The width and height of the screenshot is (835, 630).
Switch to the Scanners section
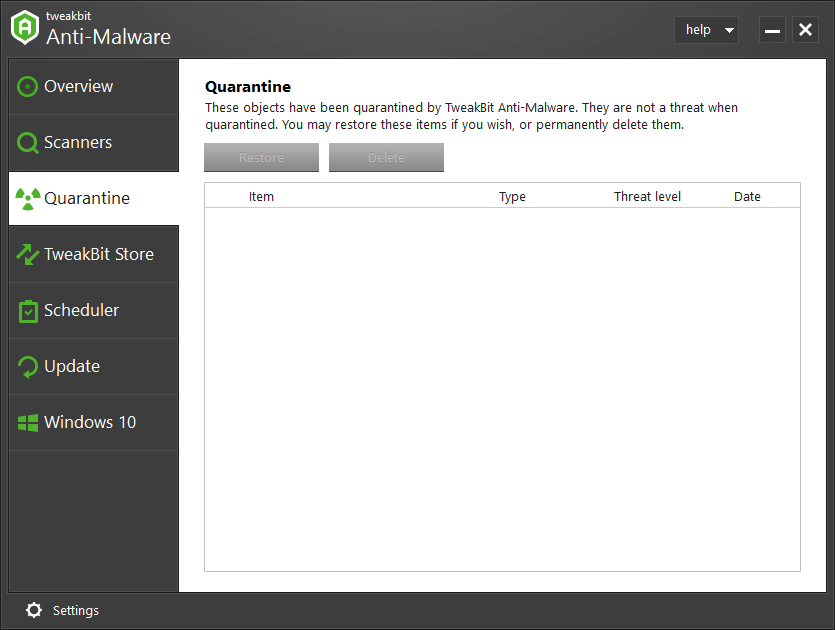pos(78,143)
